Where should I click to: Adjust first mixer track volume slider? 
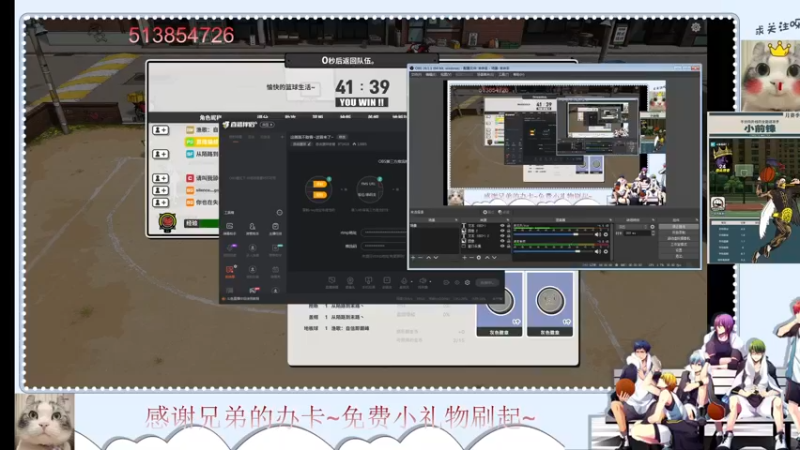(x=554, y=234)
